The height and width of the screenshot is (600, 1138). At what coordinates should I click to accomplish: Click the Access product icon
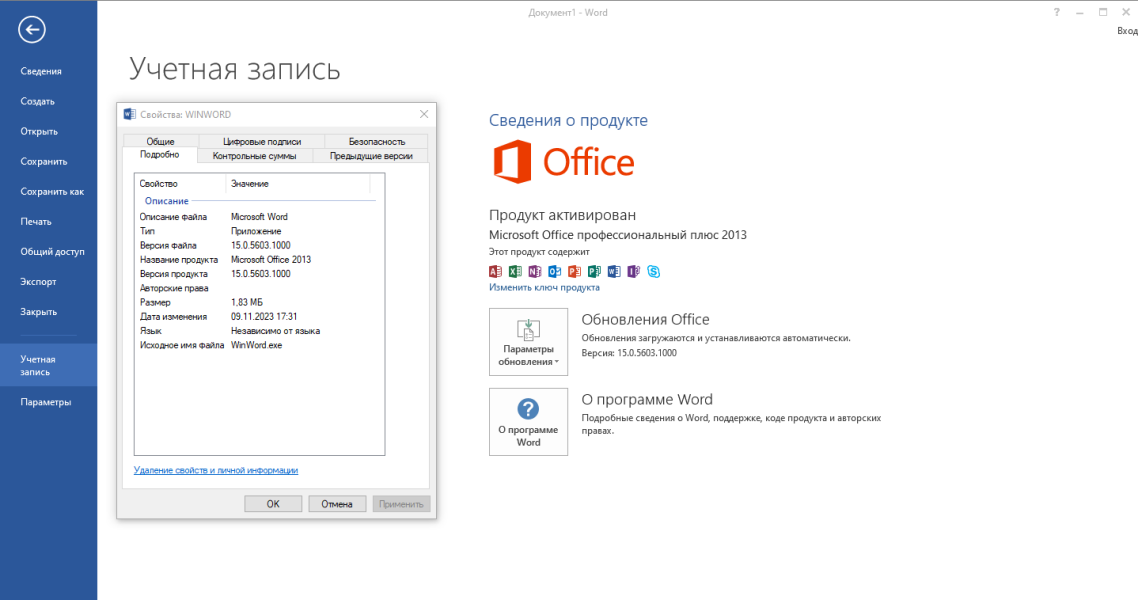coord(495,271)
